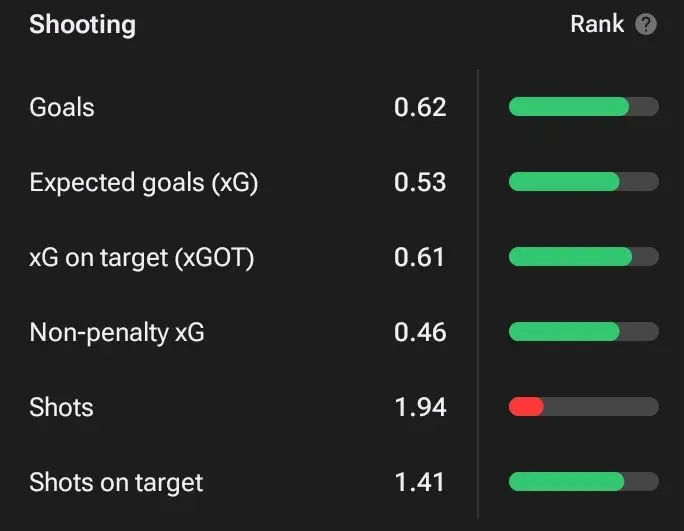This screenshot has height=531, width=684.
Task: Select the Goals stat label
Action: point(62,107)
